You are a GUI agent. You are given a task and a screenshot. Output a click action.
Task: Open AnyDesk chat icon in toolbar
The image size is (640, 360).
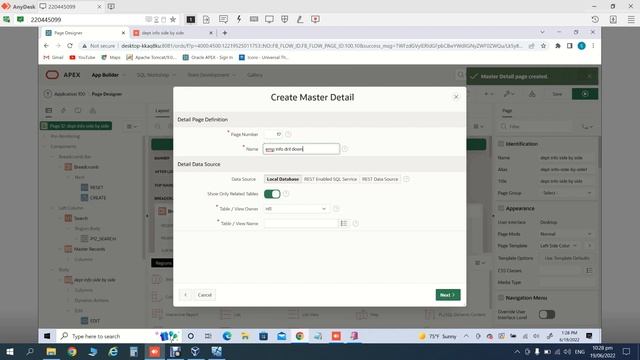pos(223,19)
